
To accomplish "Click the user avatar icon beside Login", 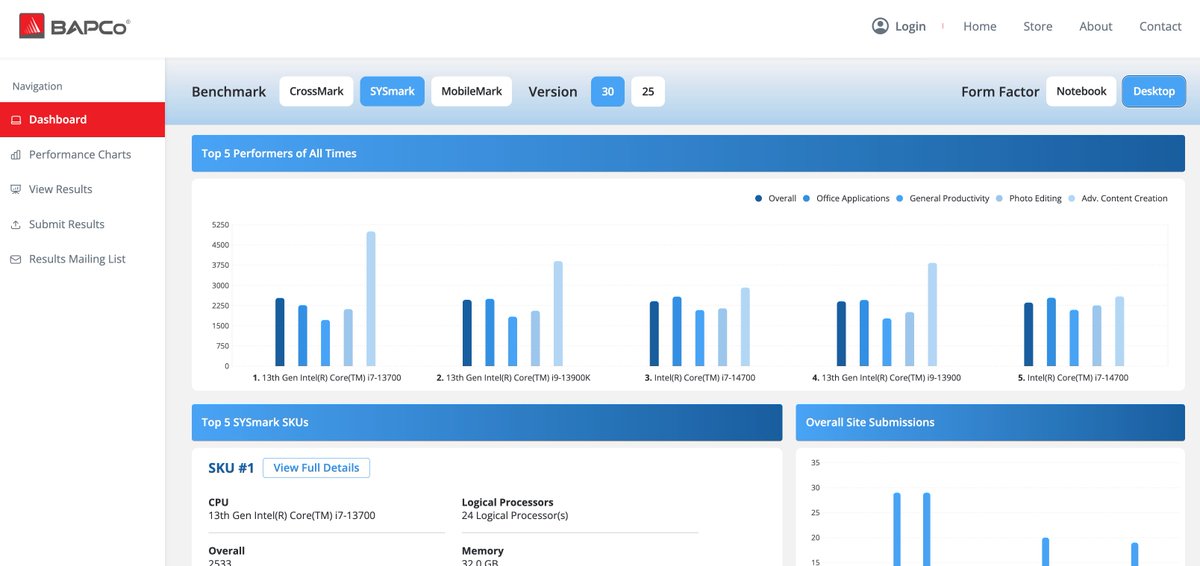I will pos(880,26).
